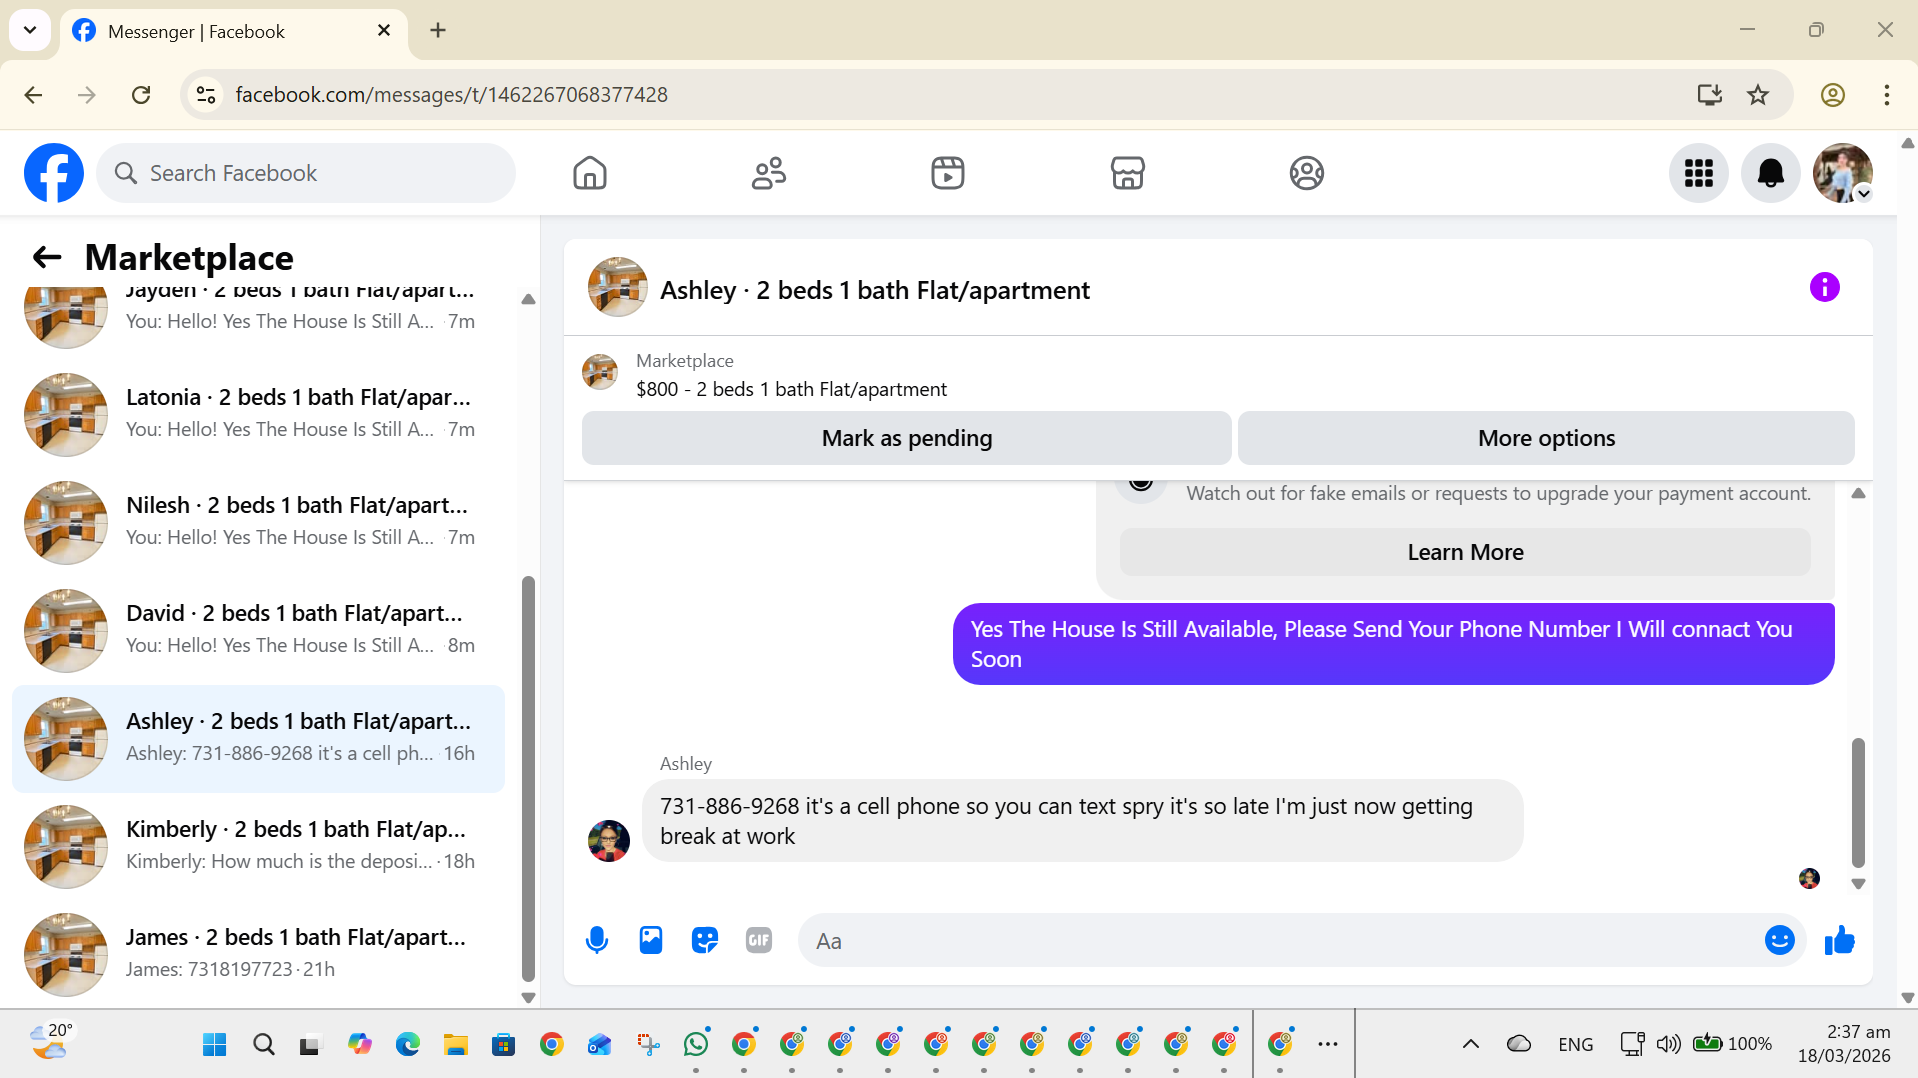Select the Messenger | Facebook browser tab

234,31
